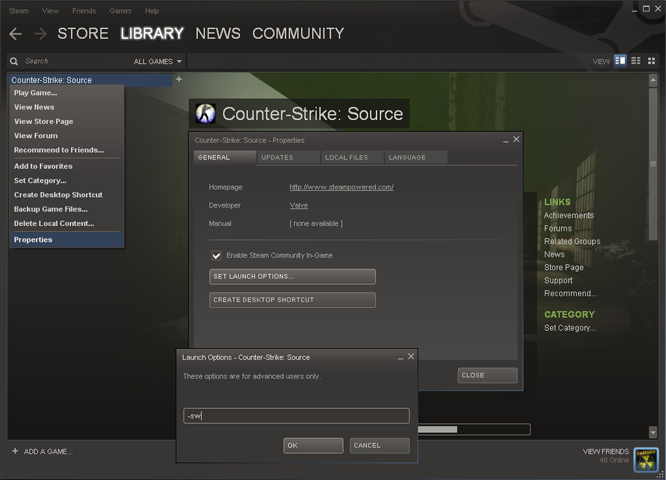Open the friends avatar thumbnail
Image resolution: width=666 pixels, height=480 pixels.
click(x=646, y=460)
